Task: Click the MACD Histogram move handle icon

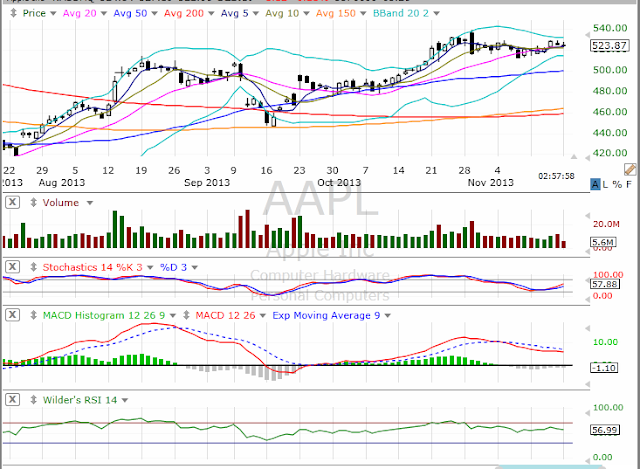Action: click(33, 315)
